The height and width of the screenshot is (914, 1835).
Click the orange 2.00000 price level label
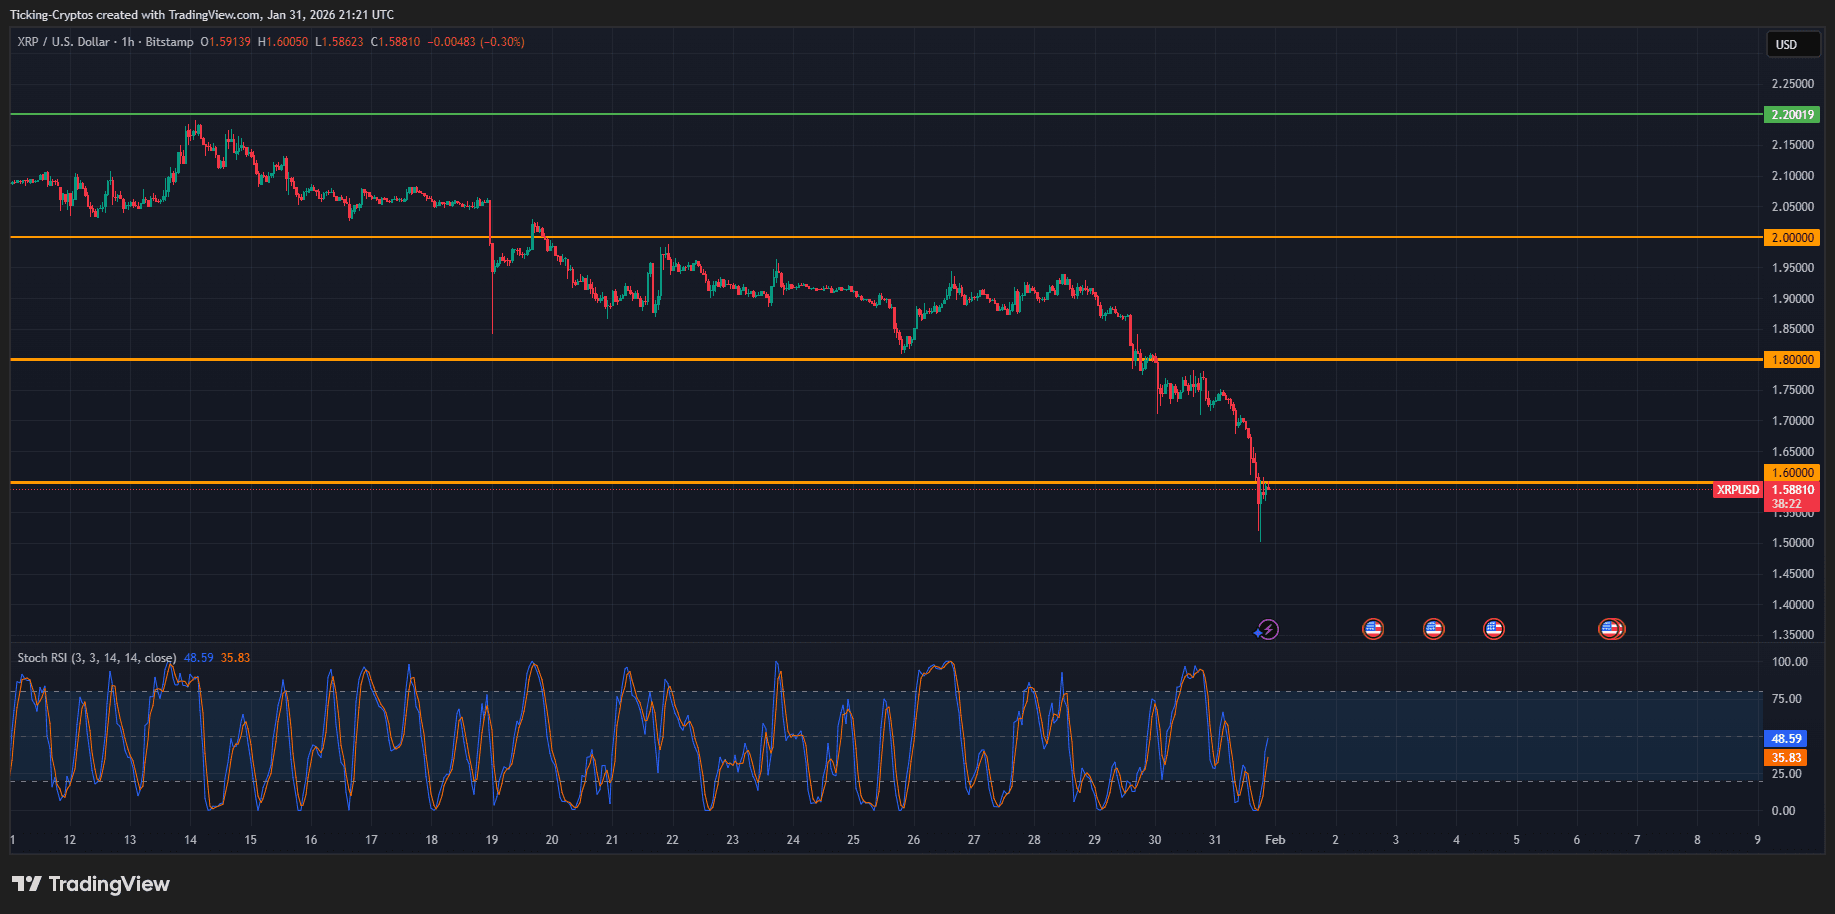click(1791, 237)
